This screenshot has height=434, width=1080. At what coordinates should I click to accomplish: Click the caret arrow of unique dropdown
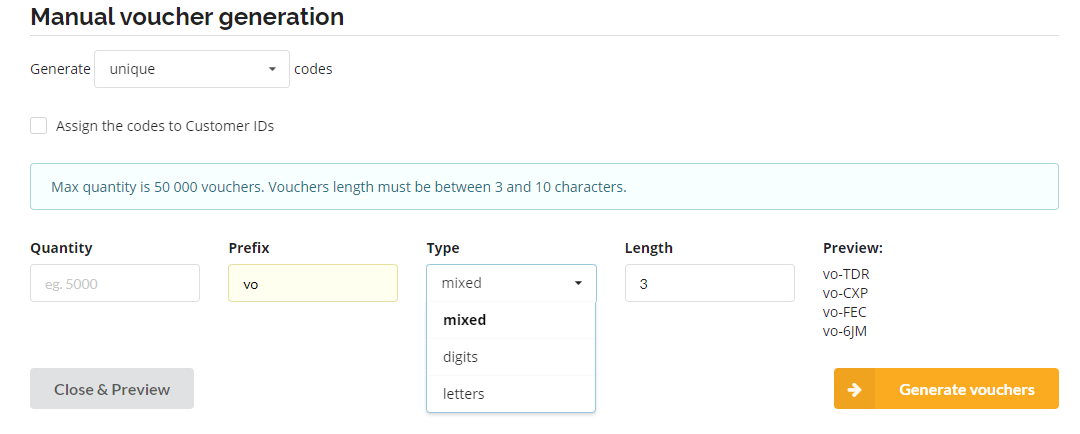tap(272, 70)
